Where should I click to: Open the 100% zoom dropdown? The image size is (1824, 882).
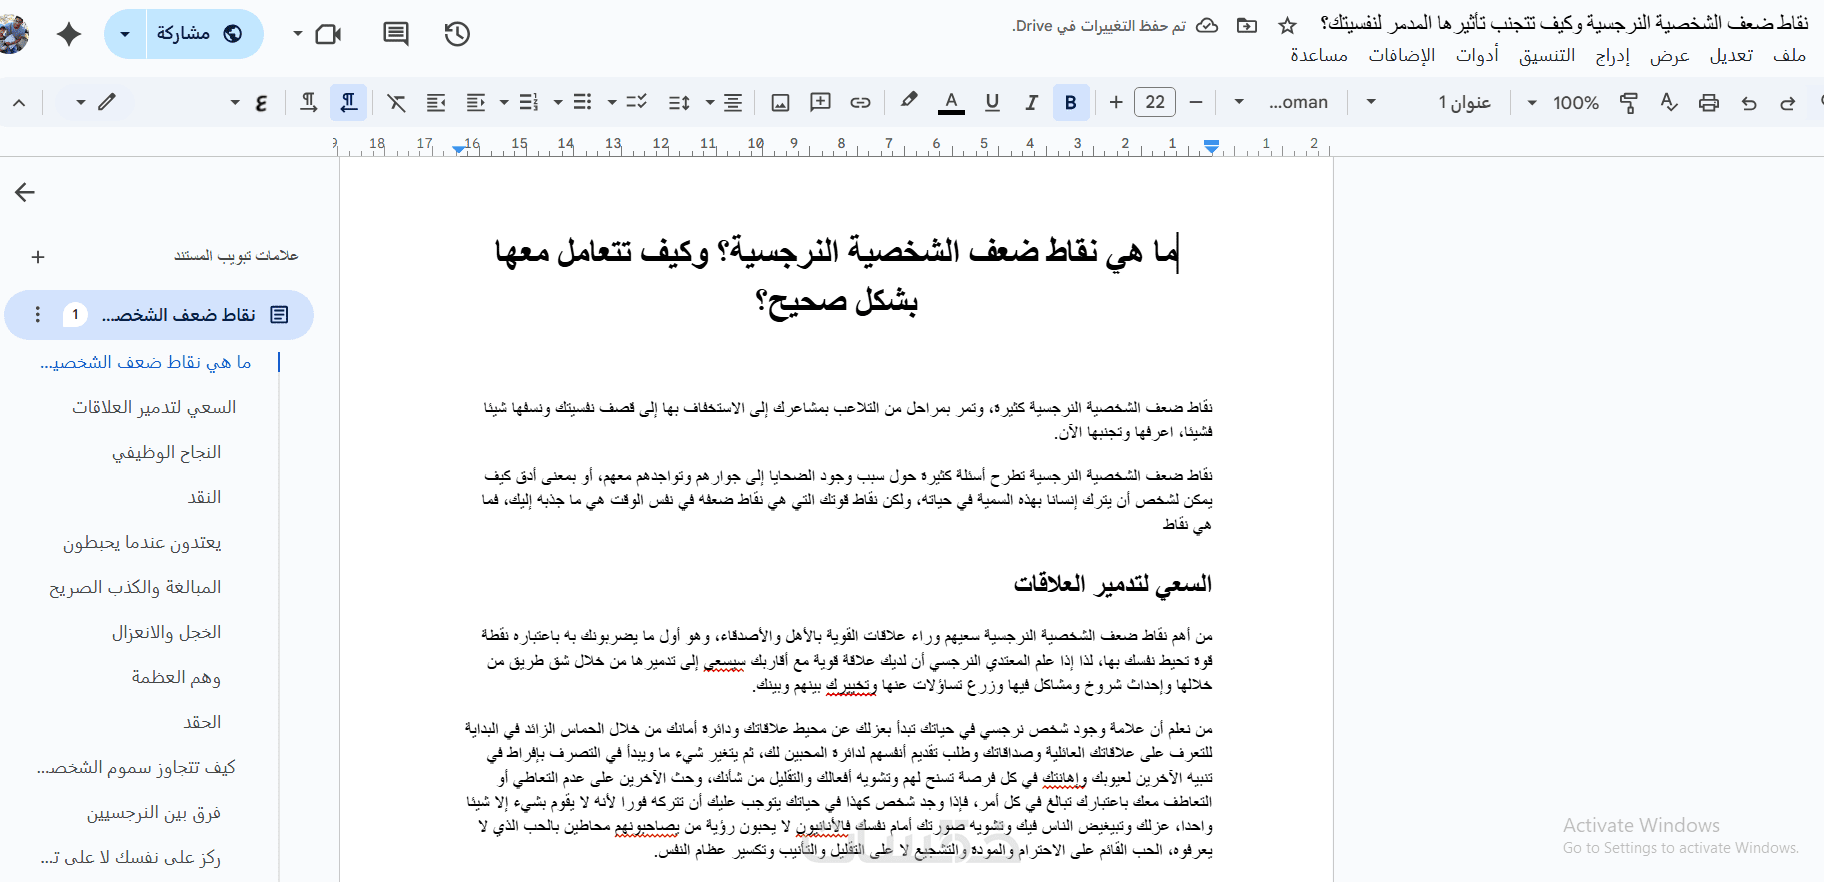pos(1563,102)
